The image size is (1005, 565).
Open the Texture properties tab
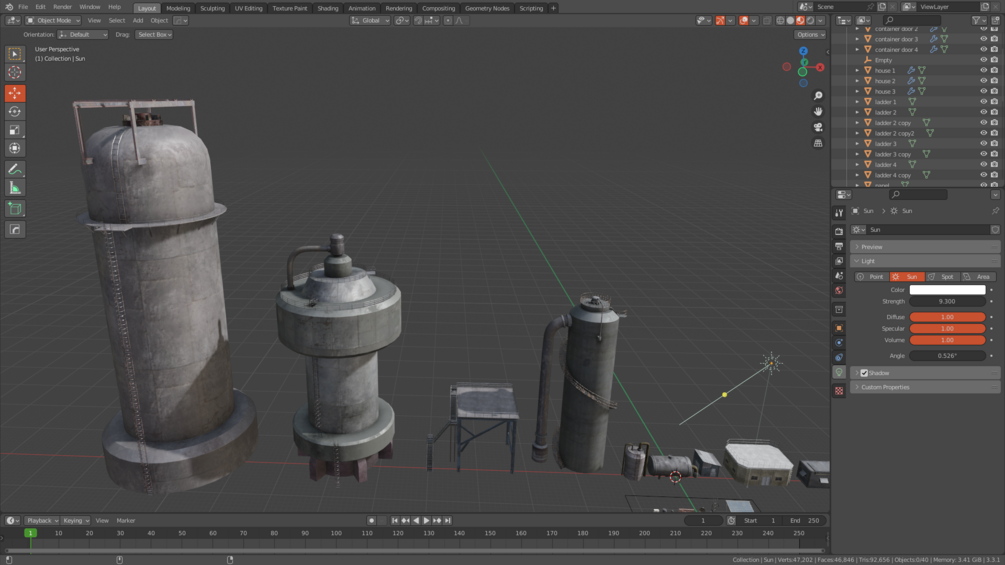(839, 390)
